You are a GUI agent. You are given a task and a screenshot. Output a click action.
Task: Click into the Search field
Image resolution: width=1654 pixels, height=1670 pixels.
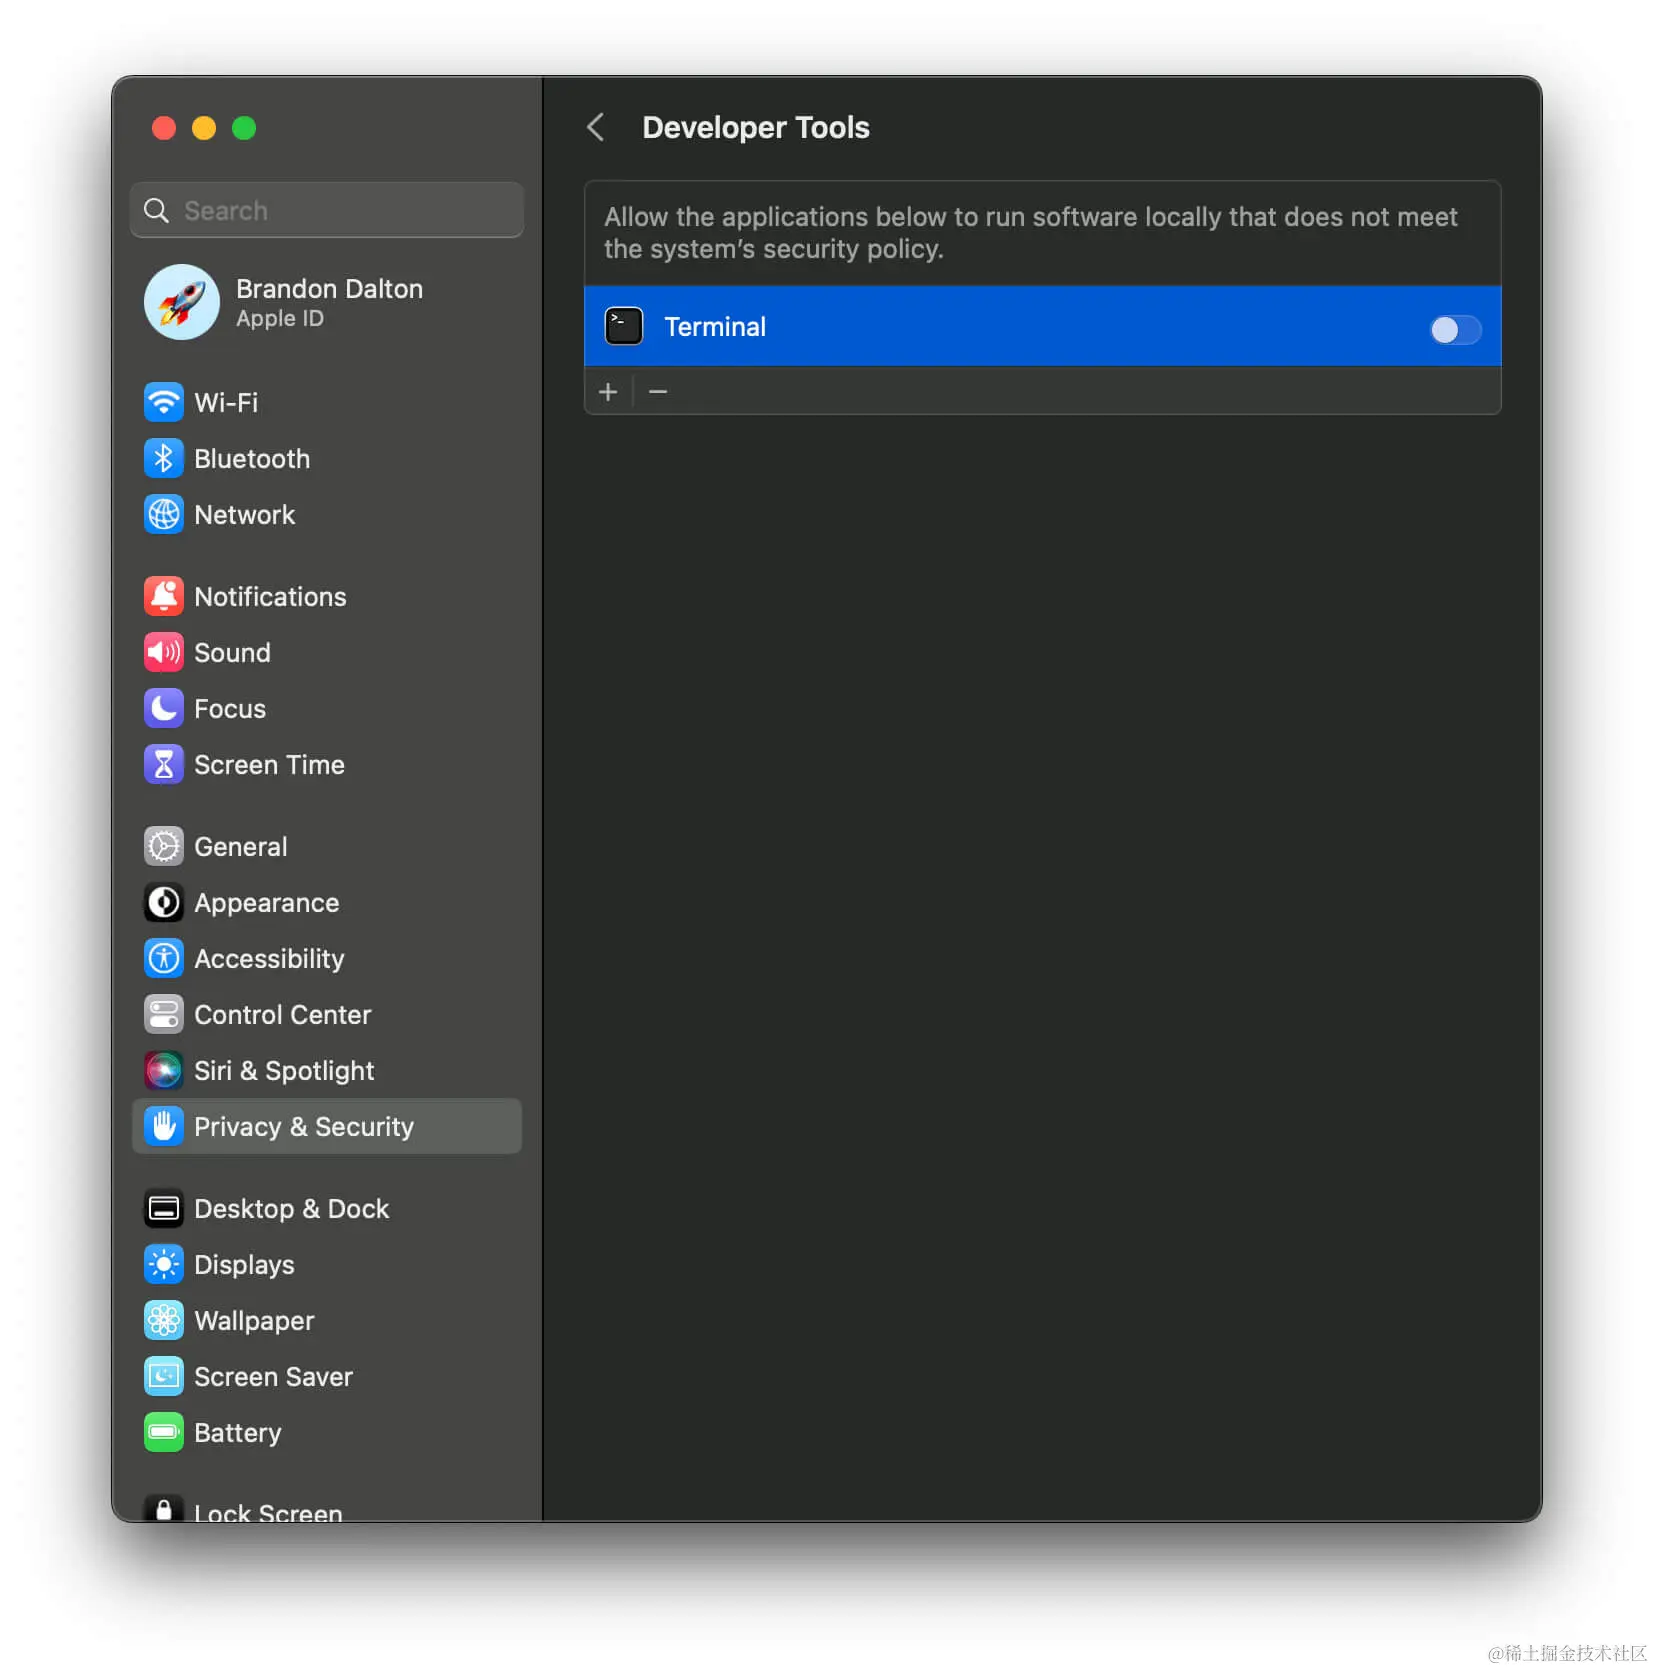pyautogui.click(x=326, y=210)
